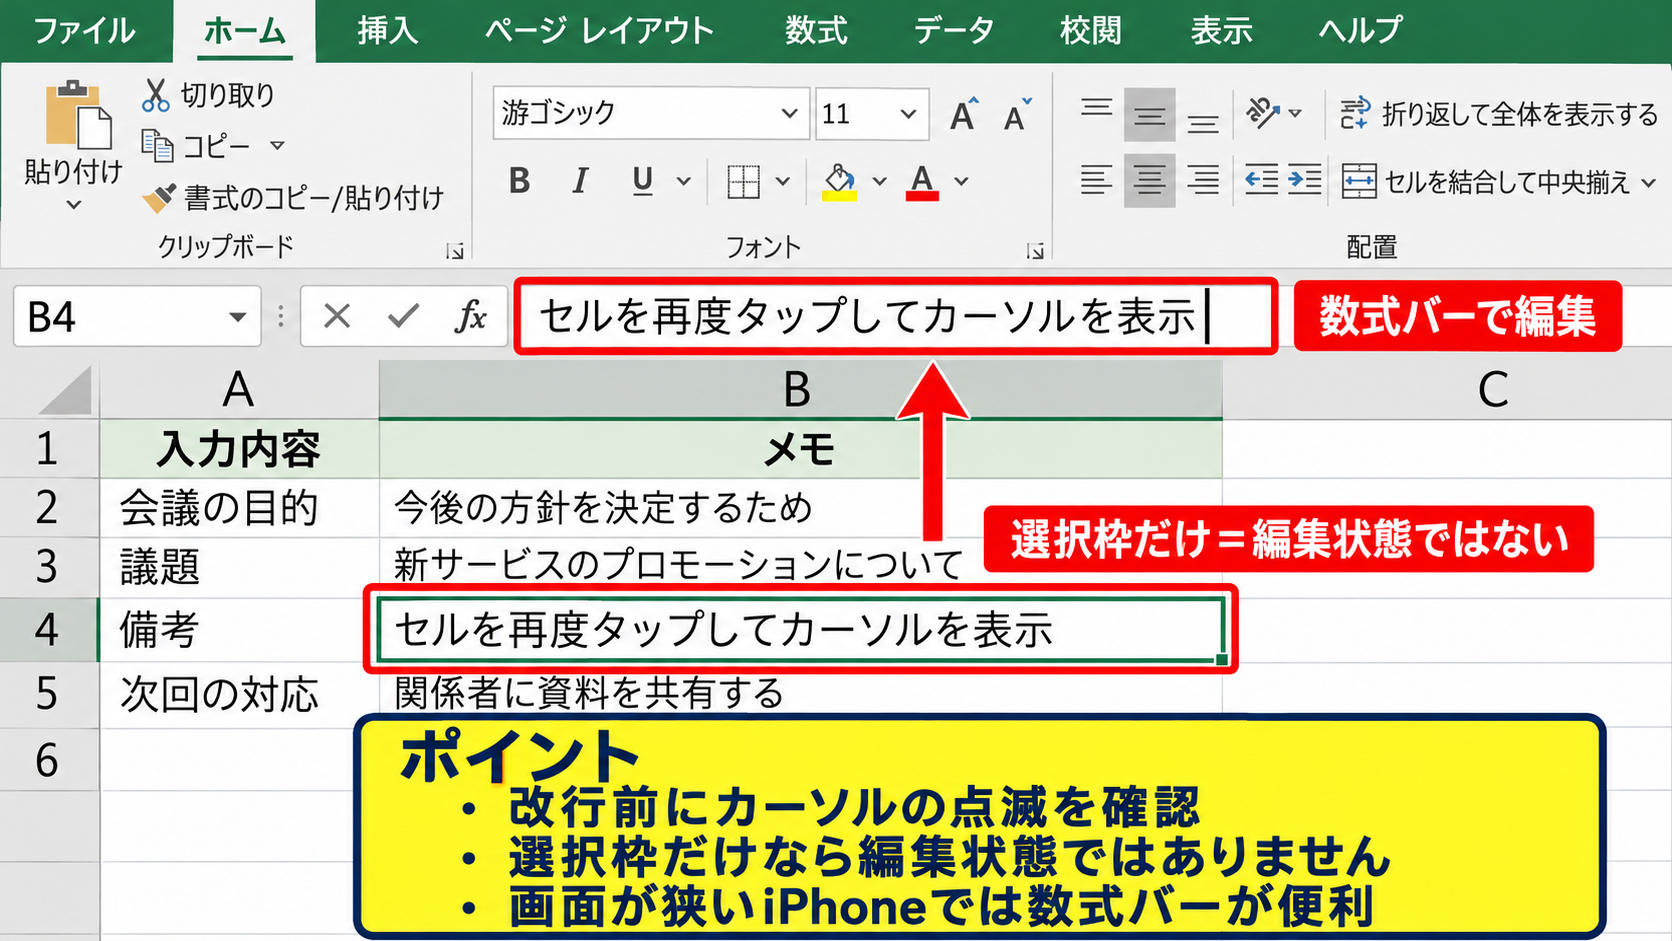Viewport: 1672px width, 941px height.
Task: Click the text orientation icon
Action: pyautogui.click(x=1263, y=113)
